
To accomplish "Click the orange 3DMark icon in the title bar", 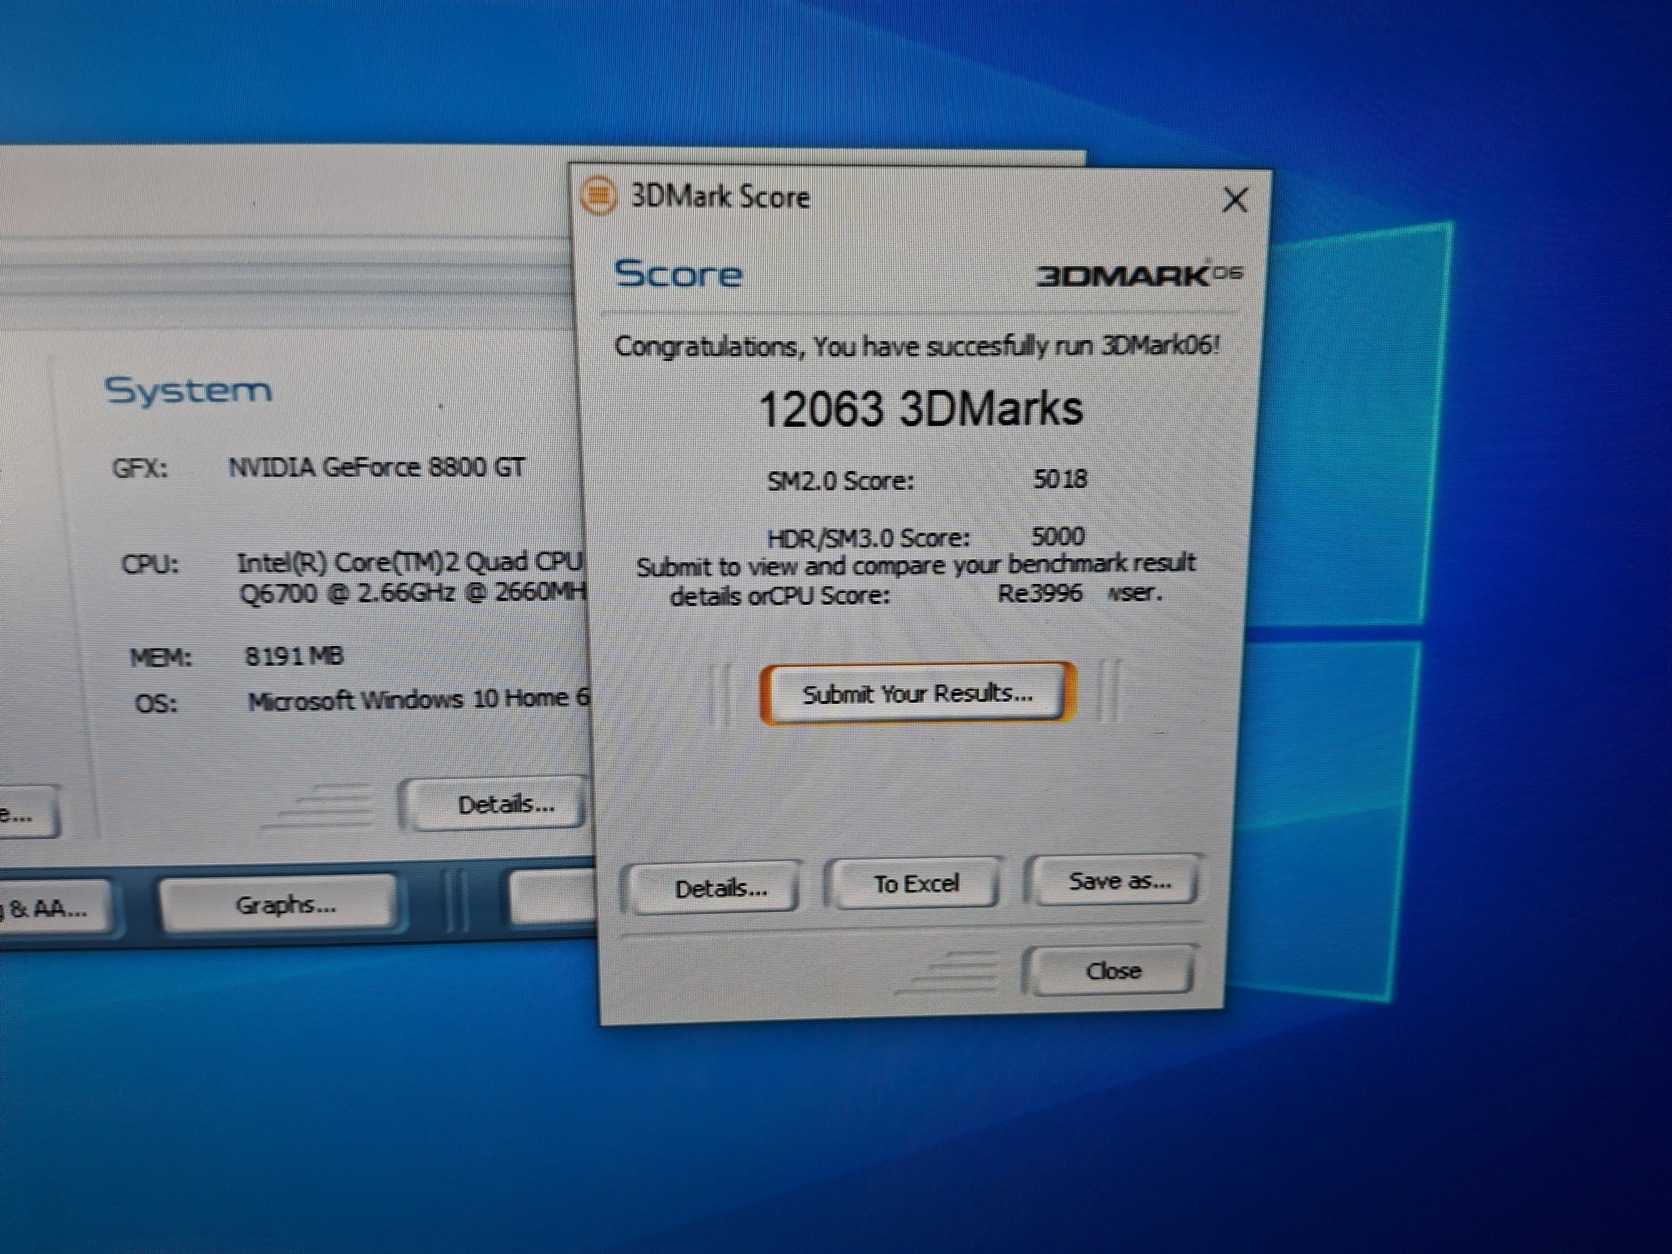I will coord(599,196).
